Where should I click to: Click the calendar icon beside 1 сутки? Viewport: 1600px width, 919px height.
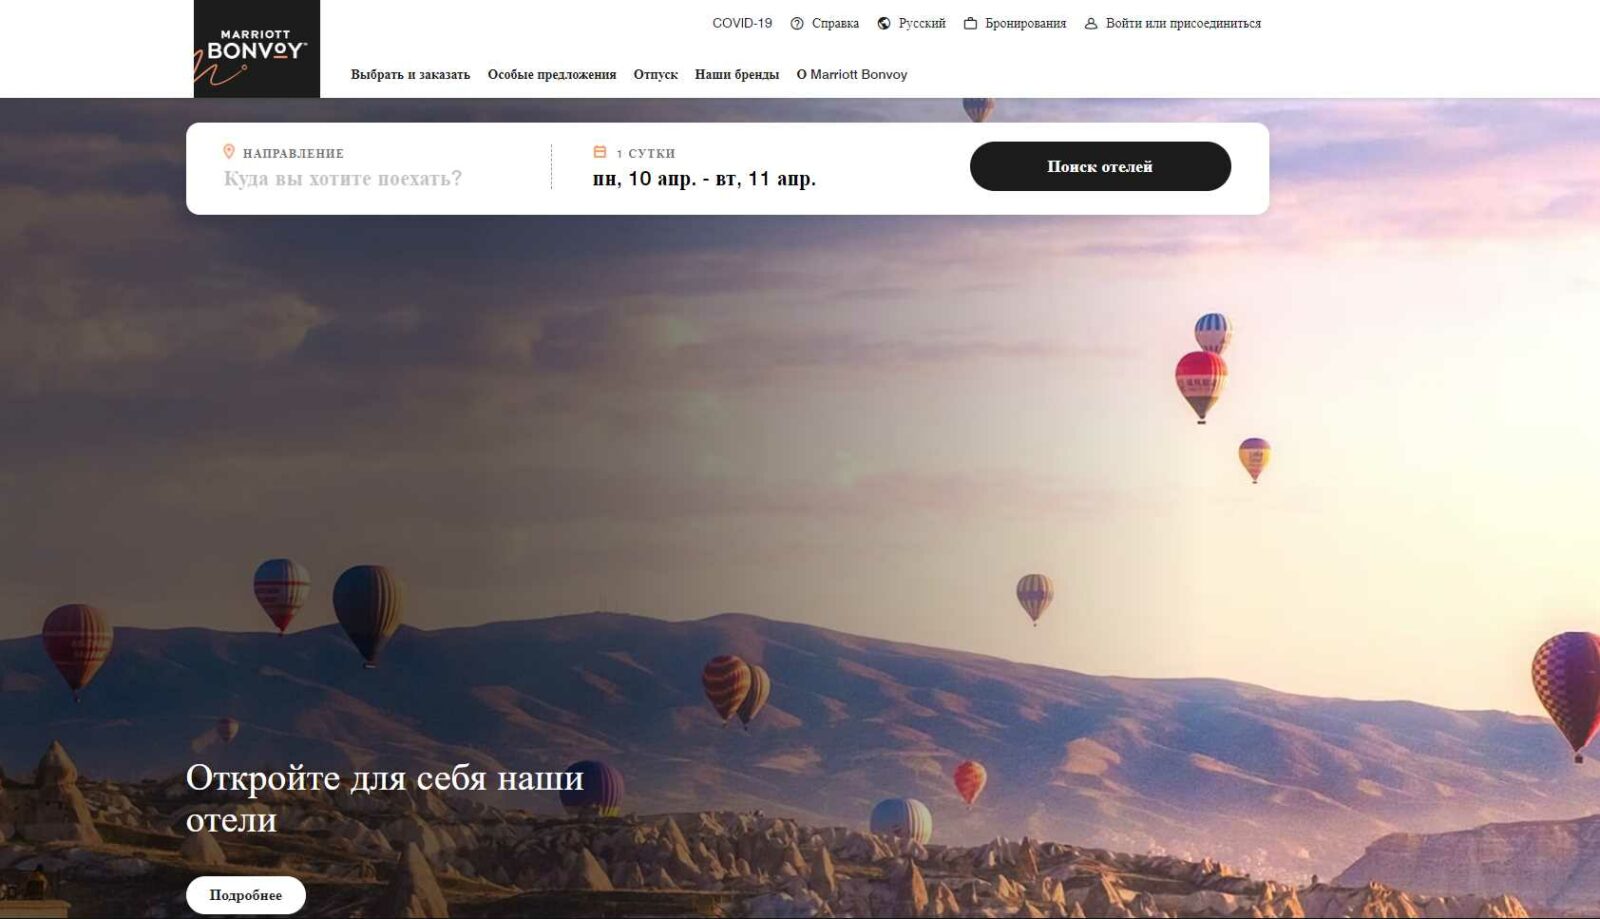click(600, 152)
